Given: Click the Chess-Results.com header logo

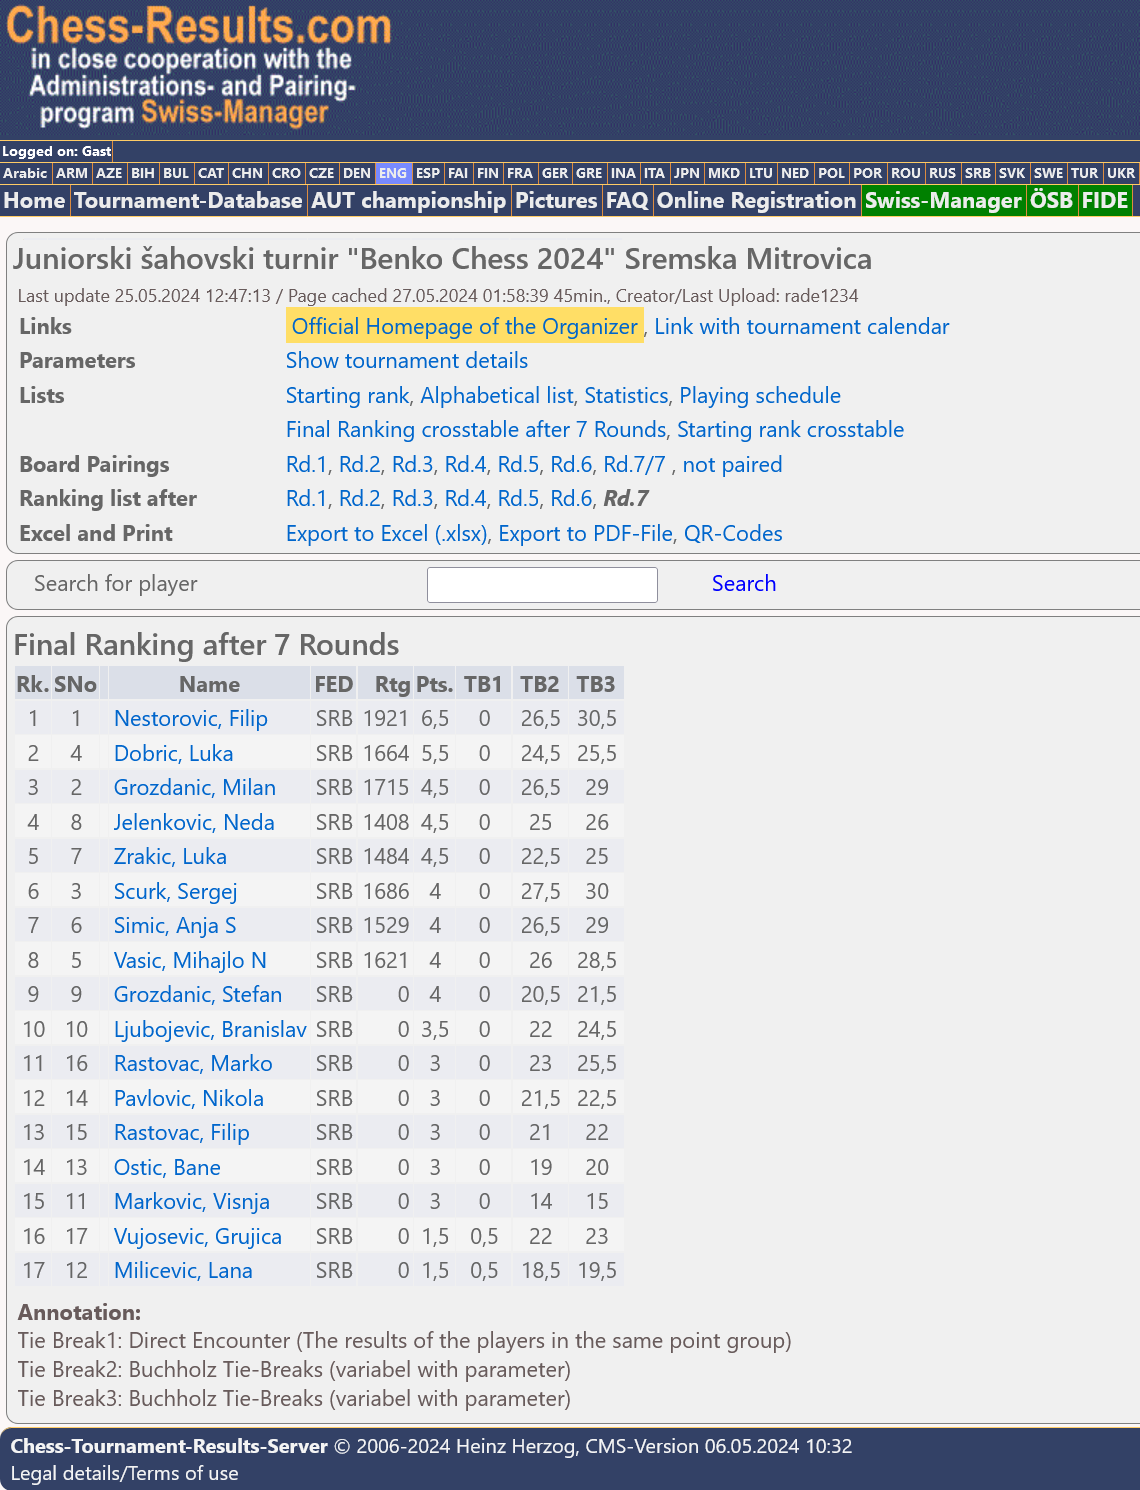Looking at the screenshot, I should coord(198,68).
